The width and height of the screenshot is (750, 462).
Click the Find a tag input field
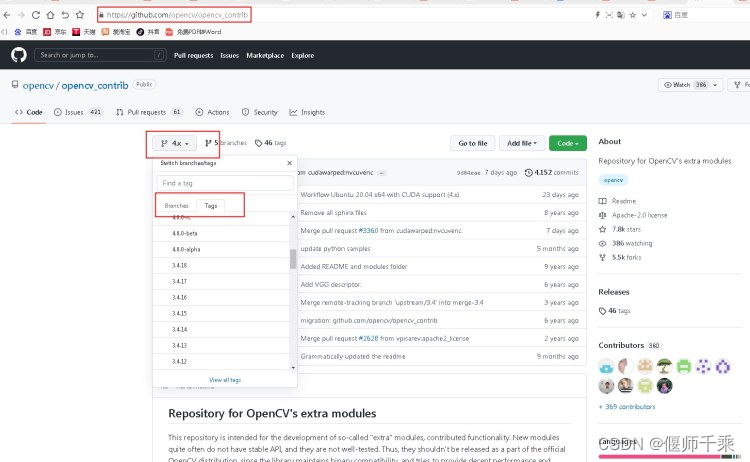225,183
